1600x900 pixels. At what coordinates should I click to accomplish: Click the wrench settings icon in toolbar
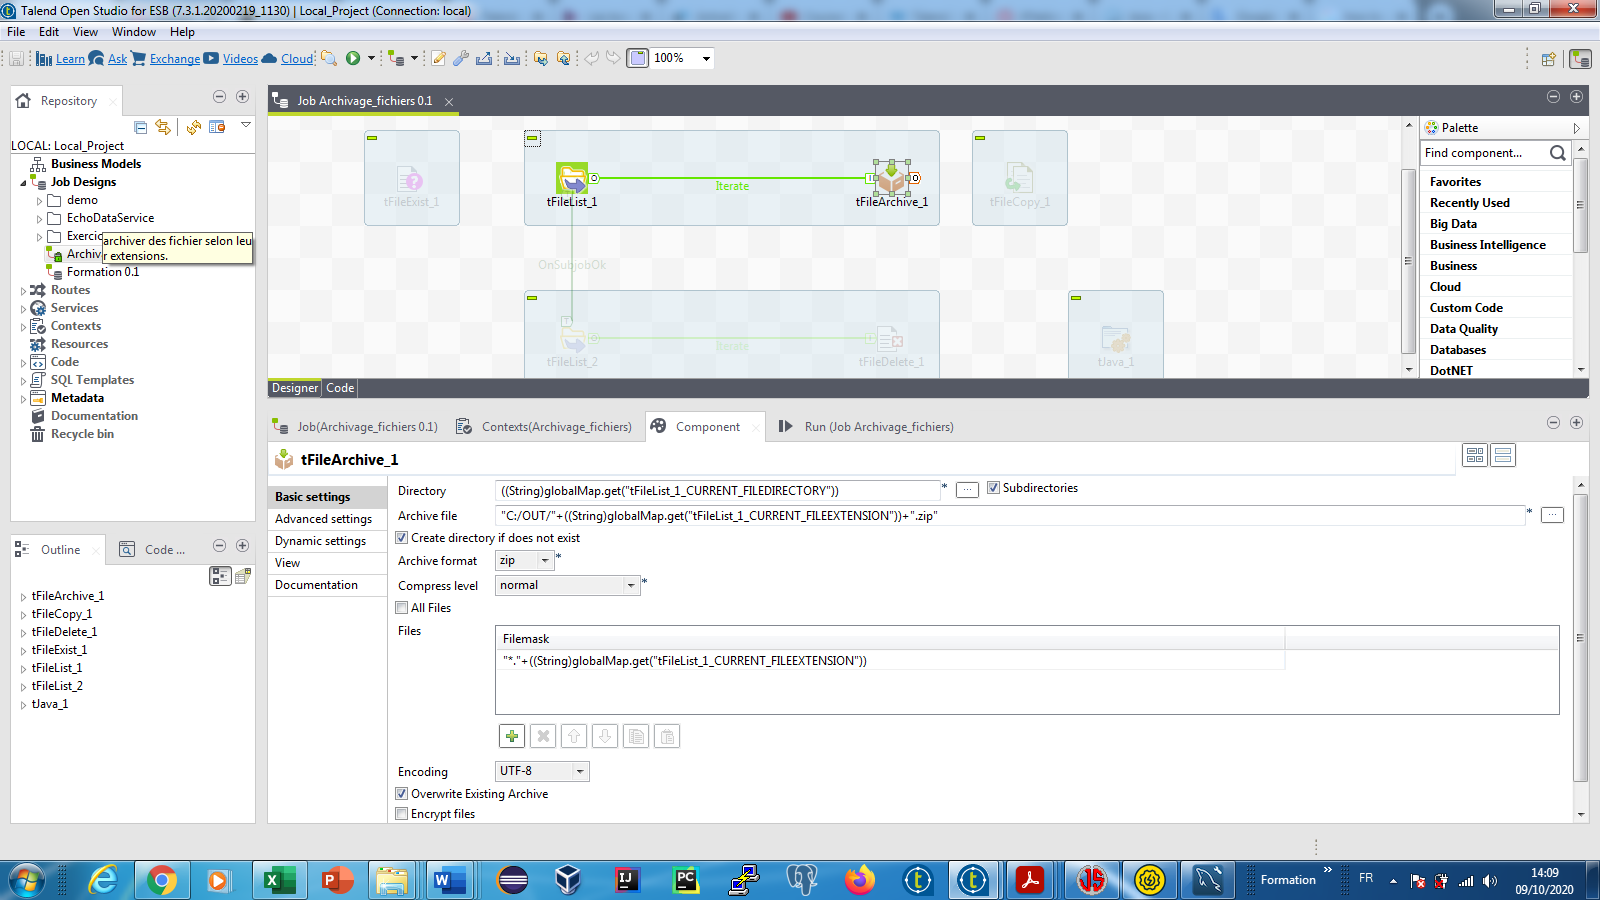pyautogui.click(x=461, y=58)
